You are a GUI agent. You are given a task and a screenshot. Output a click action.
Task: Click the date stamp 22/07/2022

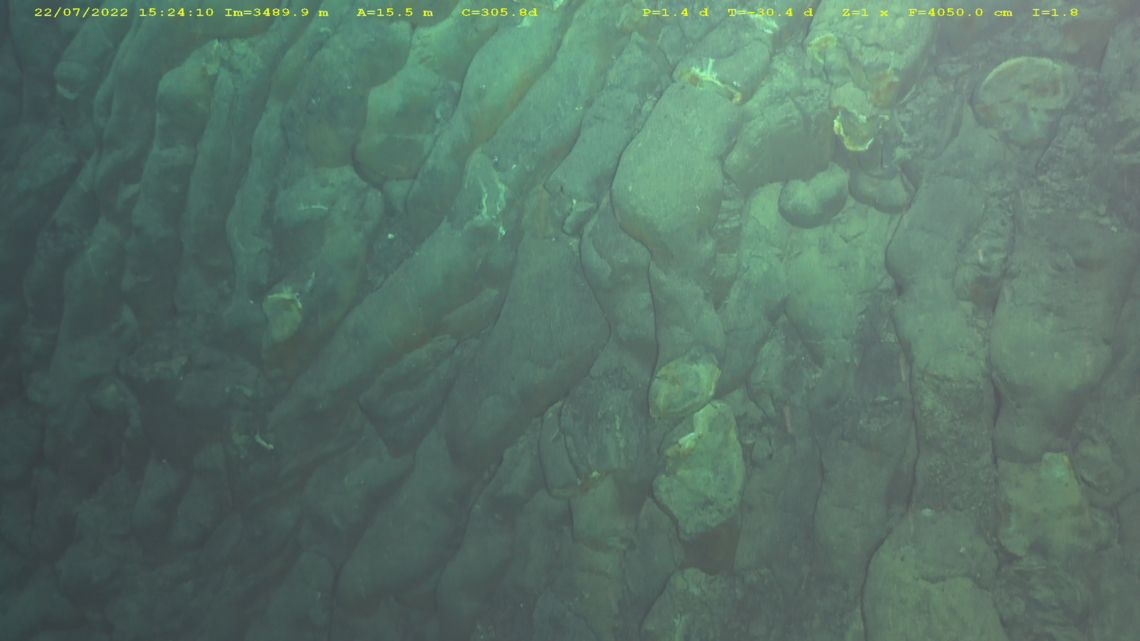(x=81, y=12)
